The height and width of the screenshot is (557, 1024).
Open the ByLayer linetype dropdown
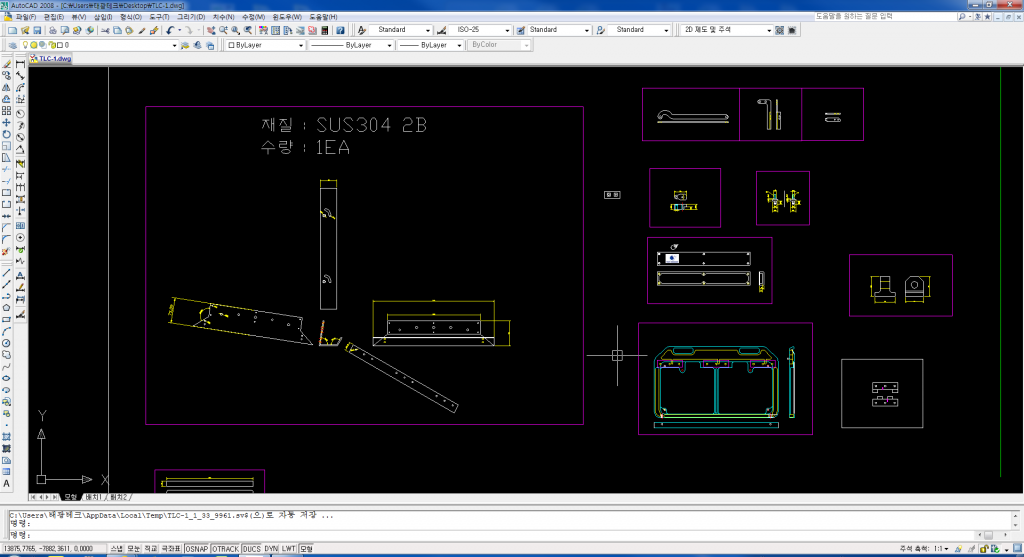pyautogui.click(x=351, y=45)
